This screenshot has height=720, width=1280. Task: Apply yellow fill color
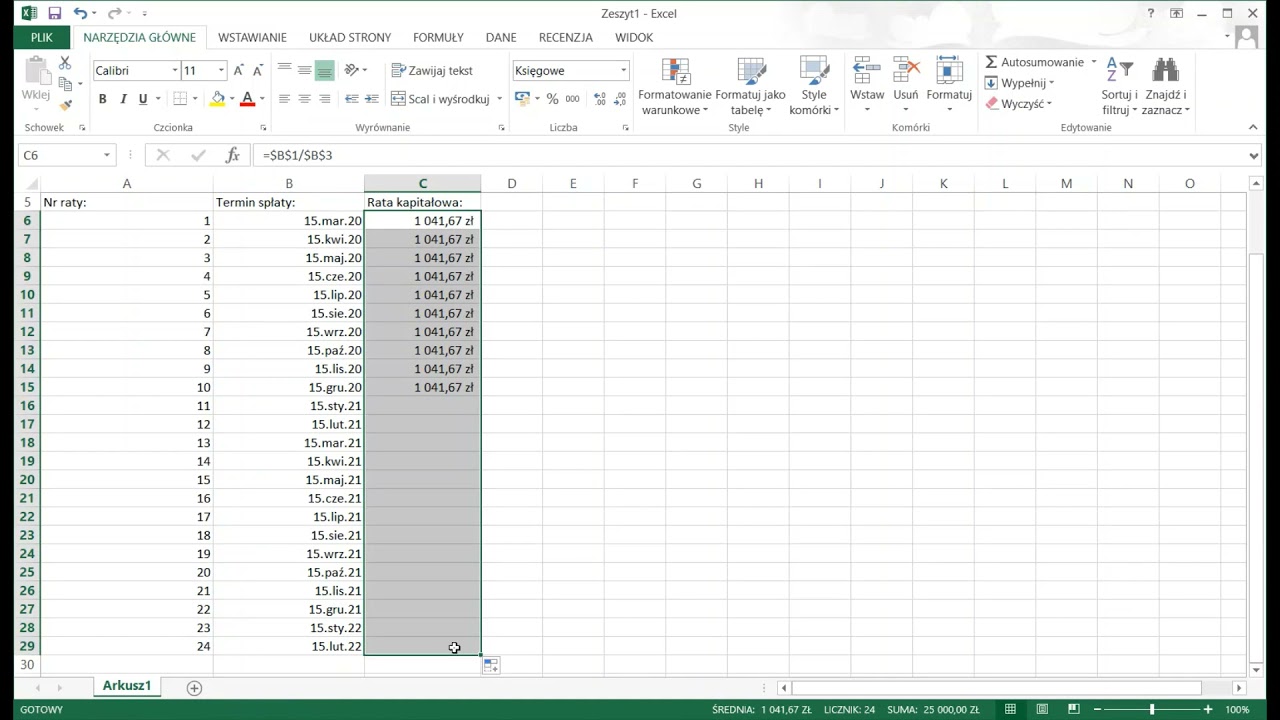pos(217,99)
